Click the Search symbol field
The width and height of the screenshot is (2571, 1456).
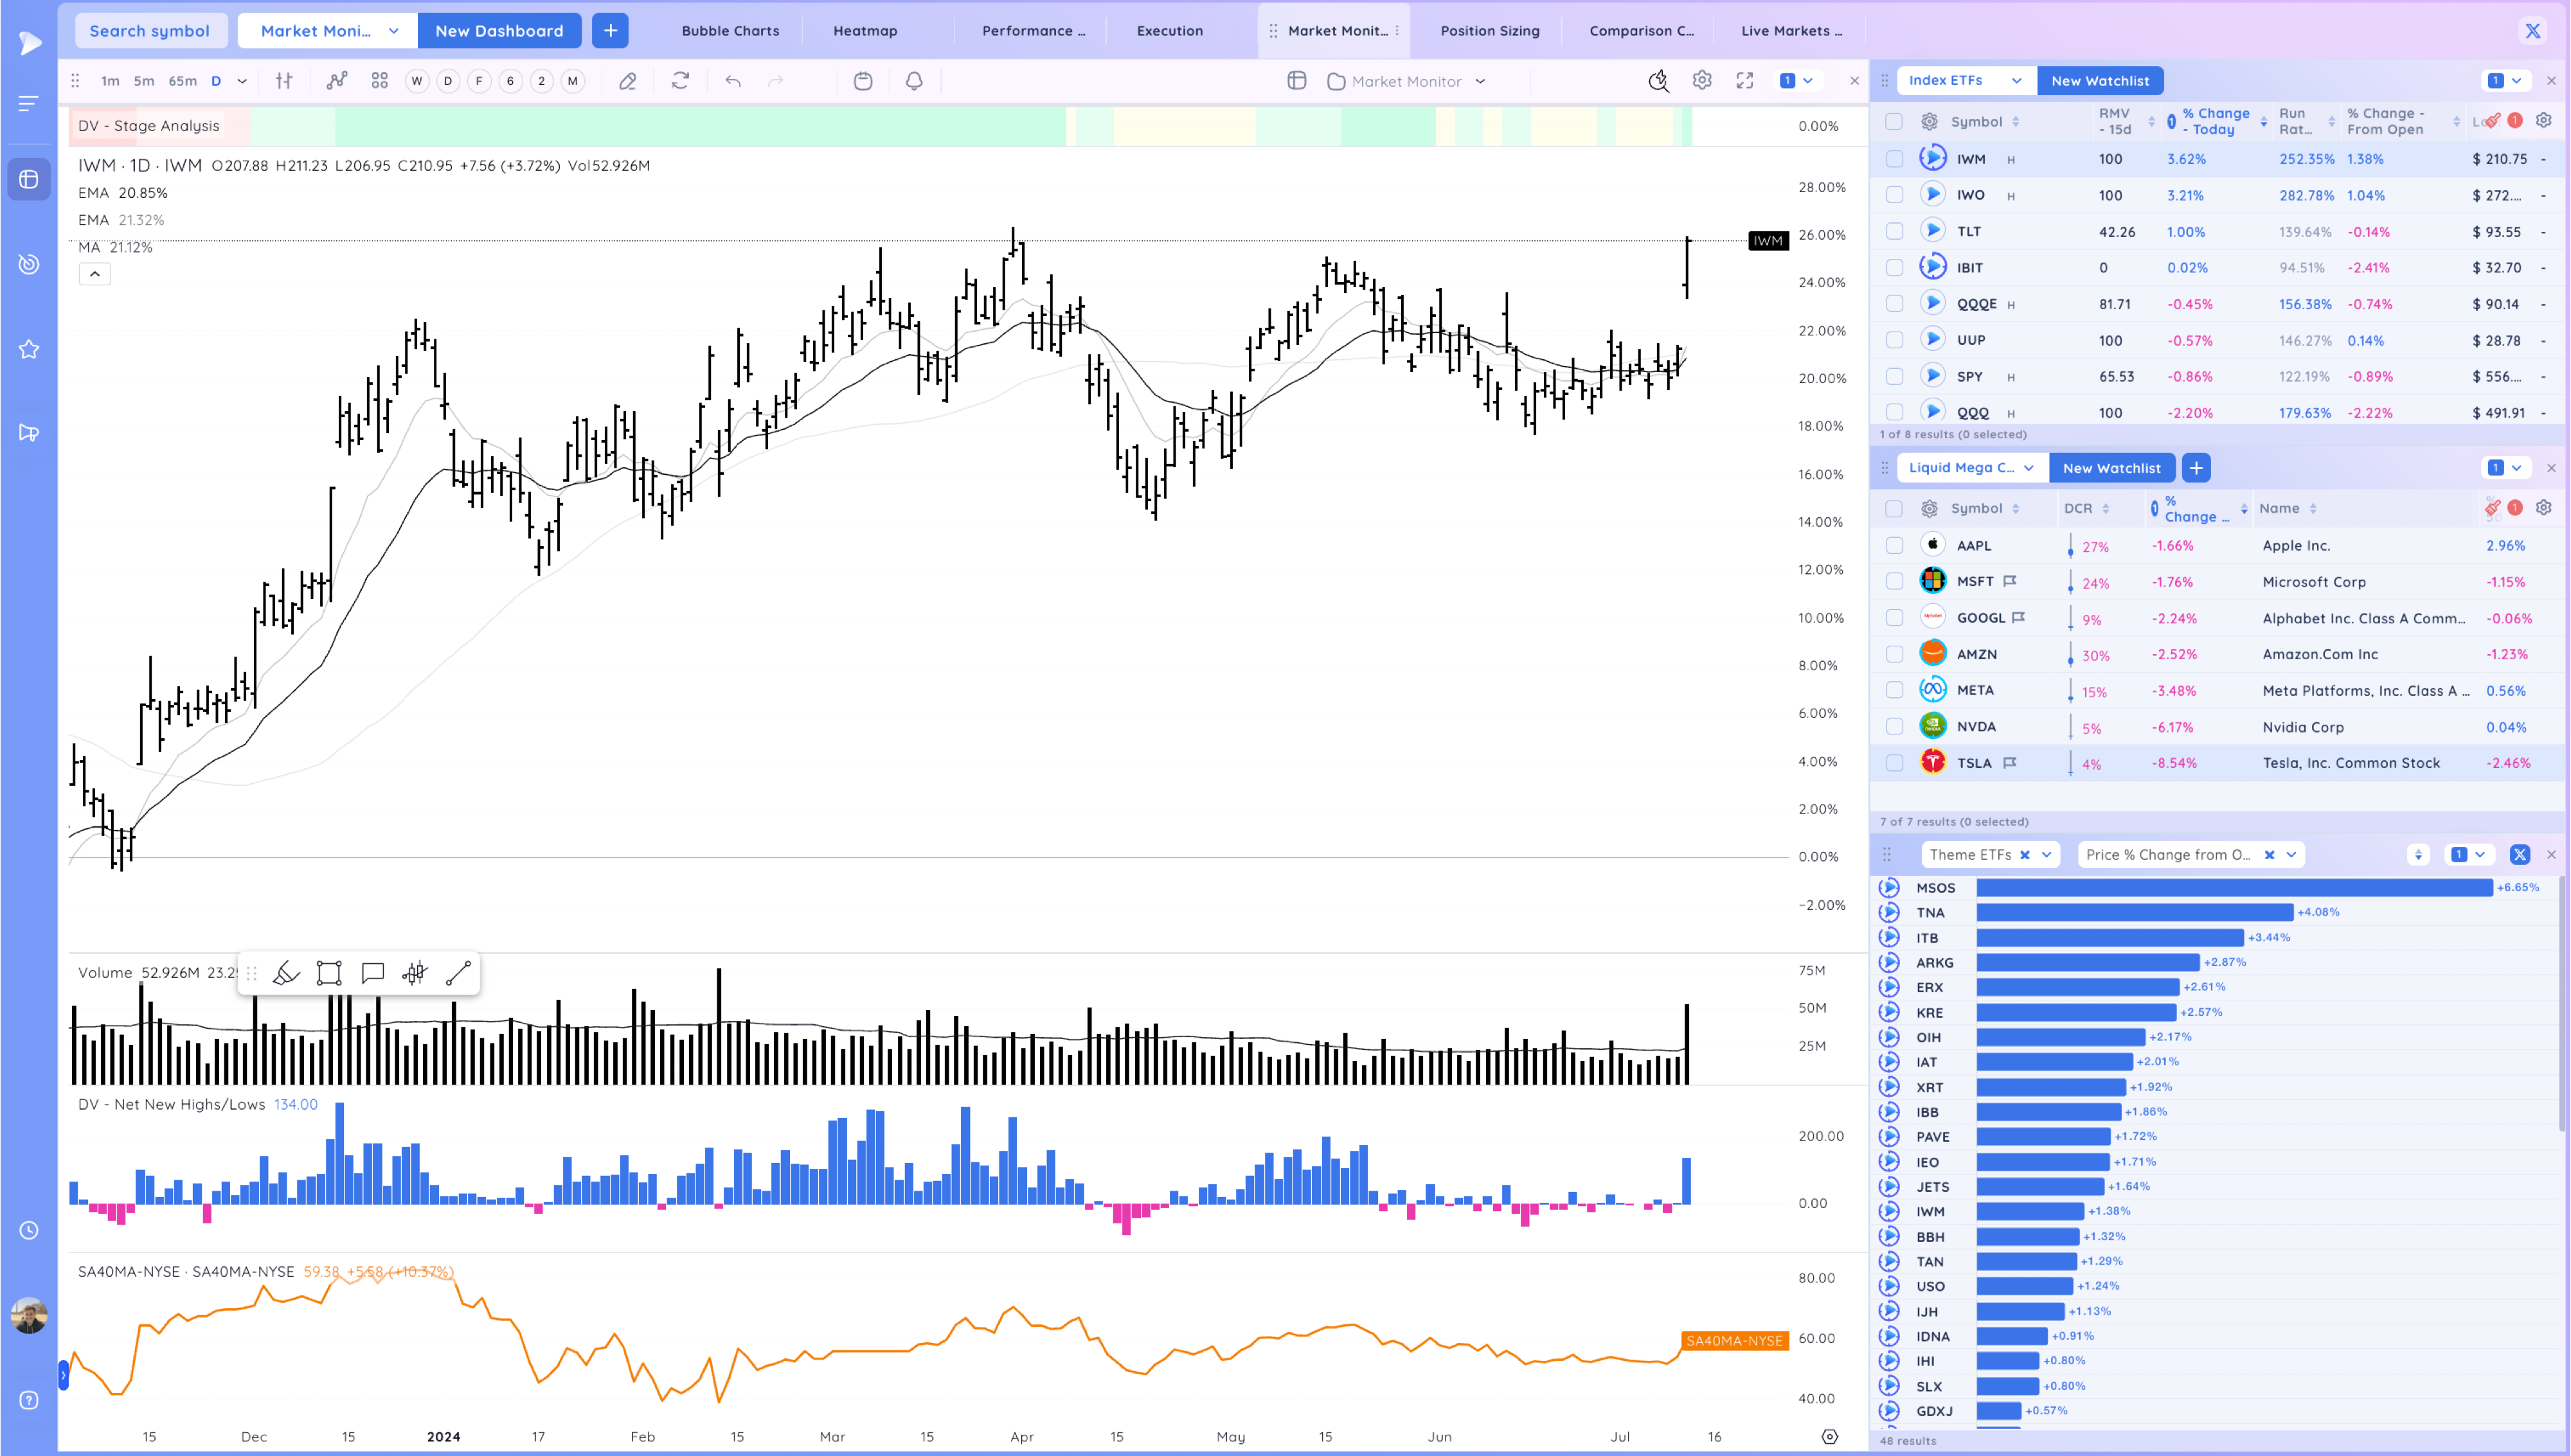[150, 31]
